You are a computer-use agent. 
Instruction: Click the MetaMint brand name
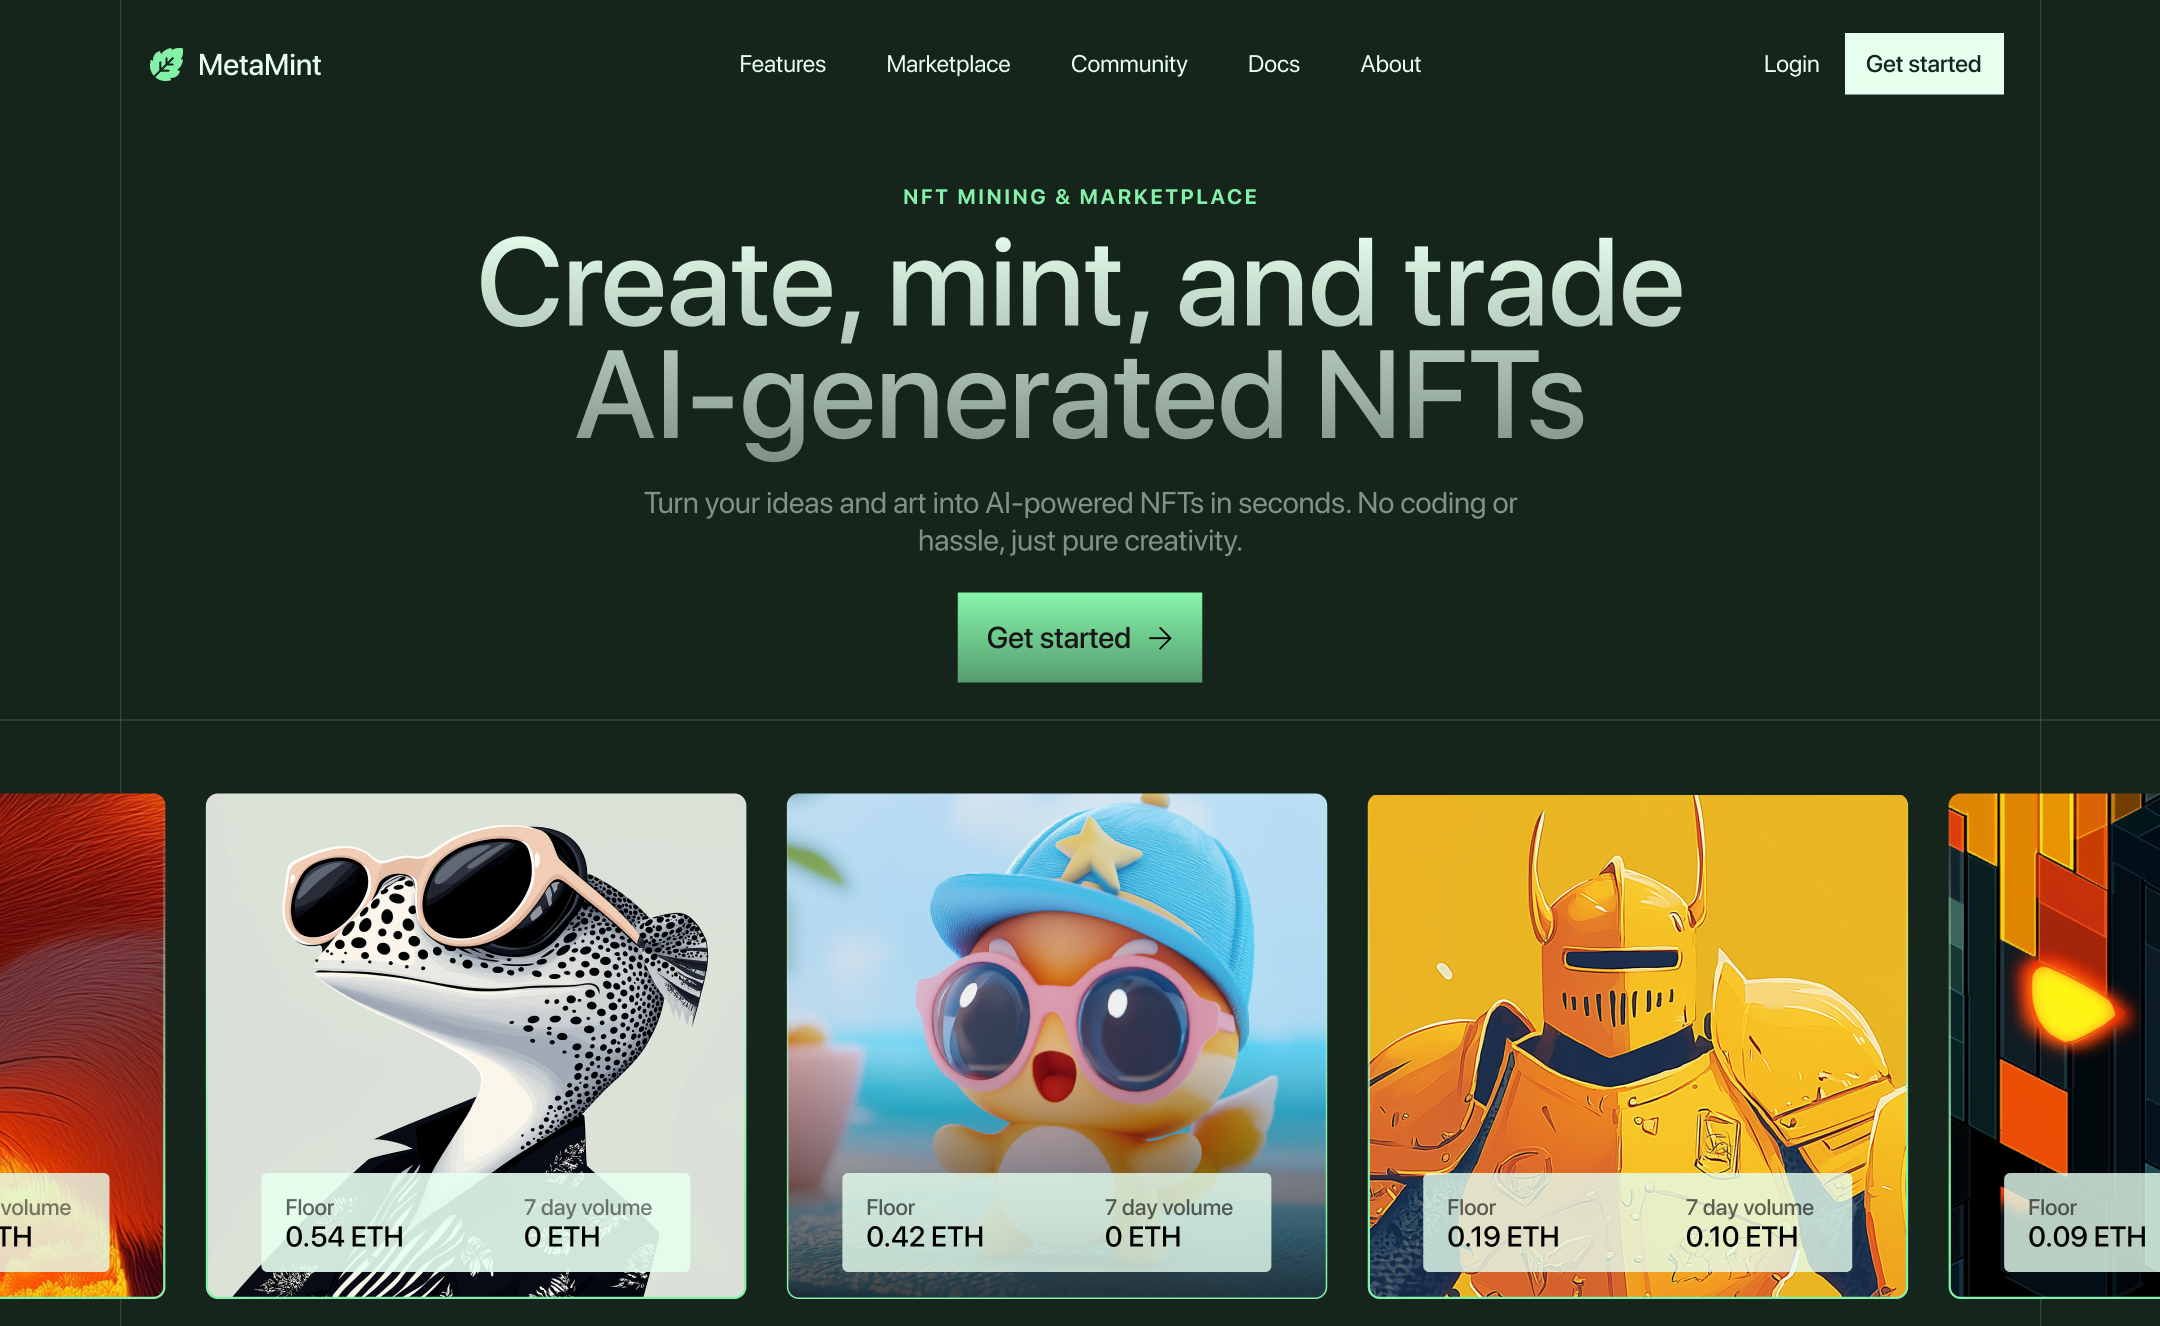(x=259, y=65)
